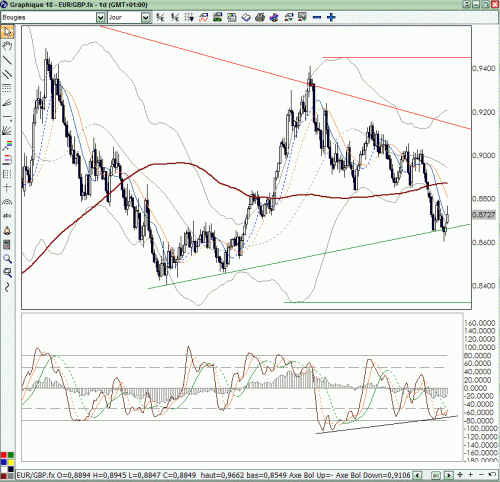
Task: Pick the green color swatch
Action: click(11, 455)
